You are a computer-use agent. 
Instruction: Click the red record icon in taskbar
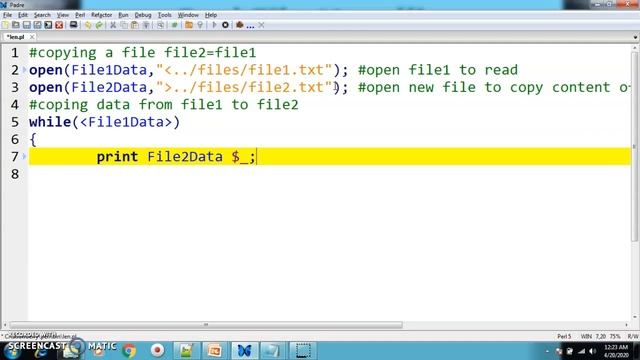tap(158, 350)
